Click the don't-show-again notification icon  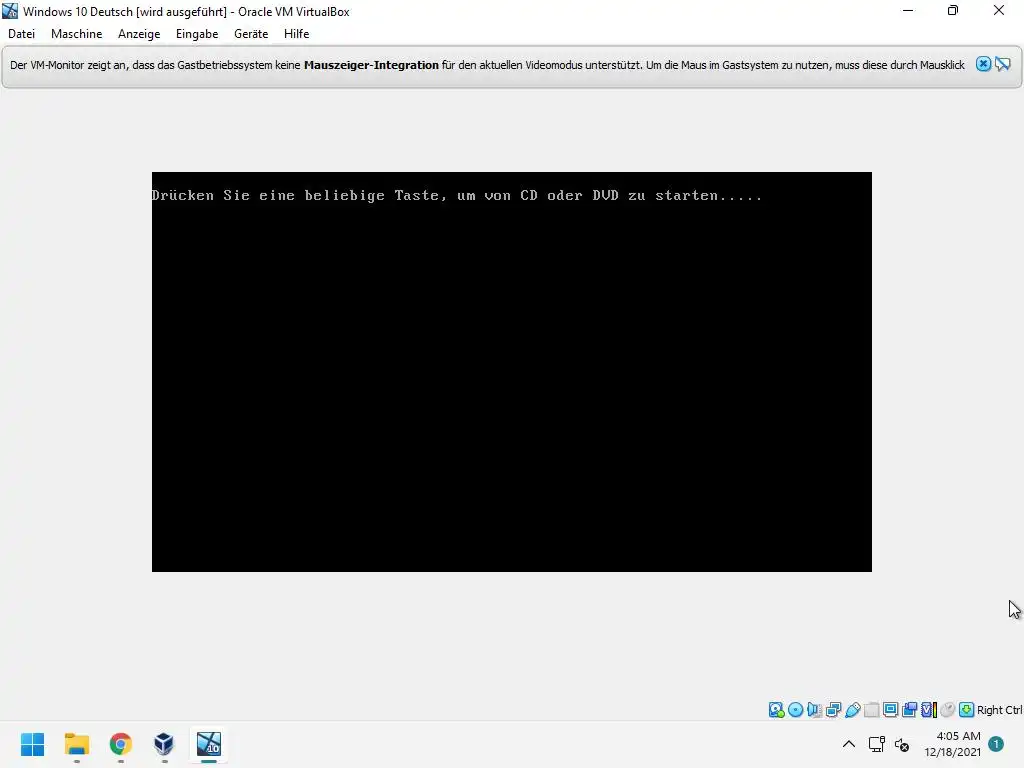(x=1002, y=64)
